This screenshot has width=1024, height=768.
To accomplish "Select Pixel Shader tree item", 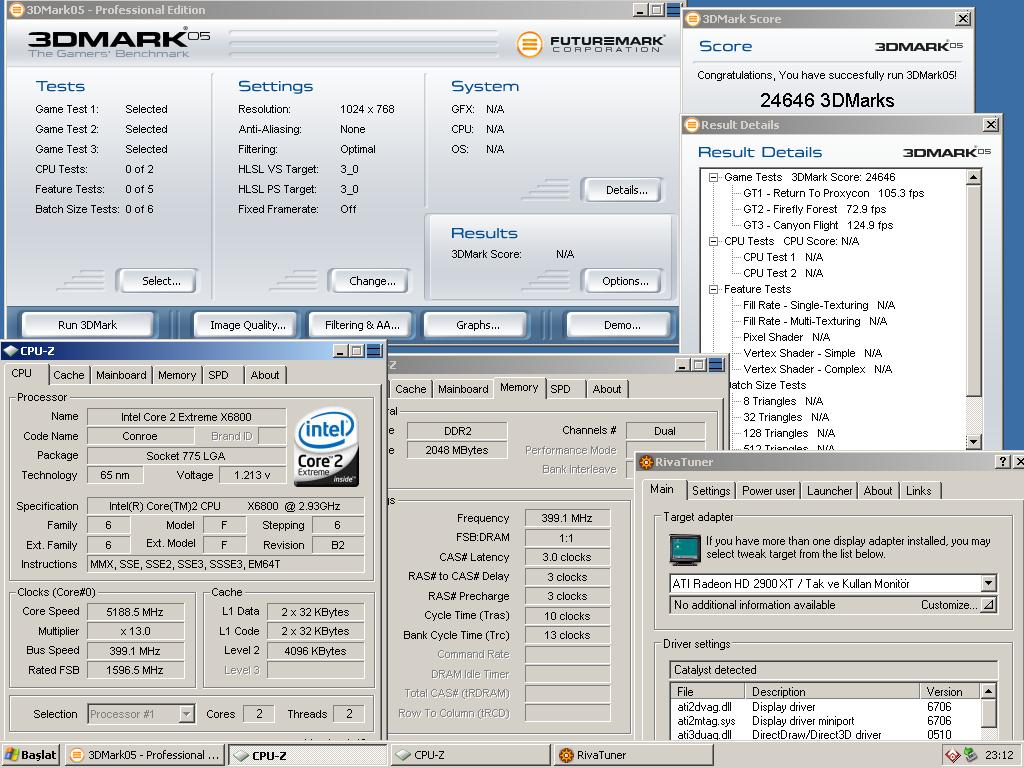I will 786,337.
